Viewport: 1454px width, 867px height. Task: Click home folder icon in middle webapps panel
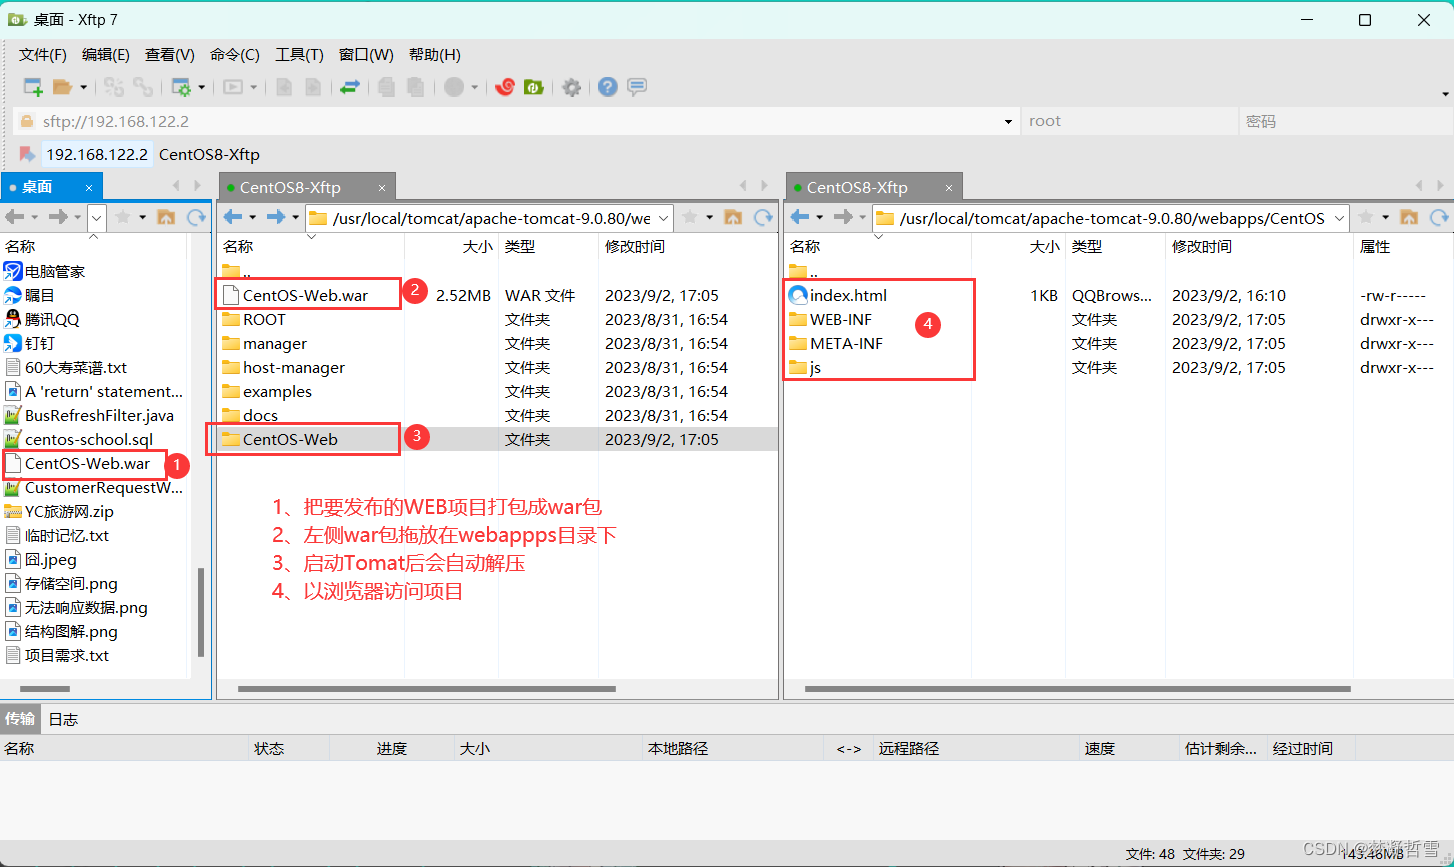click(x=733, y=217)
